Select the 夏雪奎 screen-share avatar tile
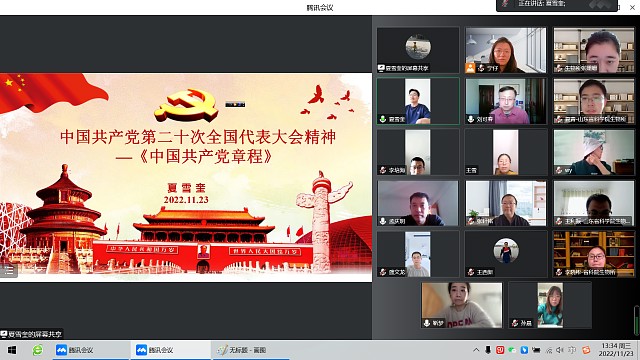This screenshot has height=360, width=640. pyautogui.click(x=418, y=50)
